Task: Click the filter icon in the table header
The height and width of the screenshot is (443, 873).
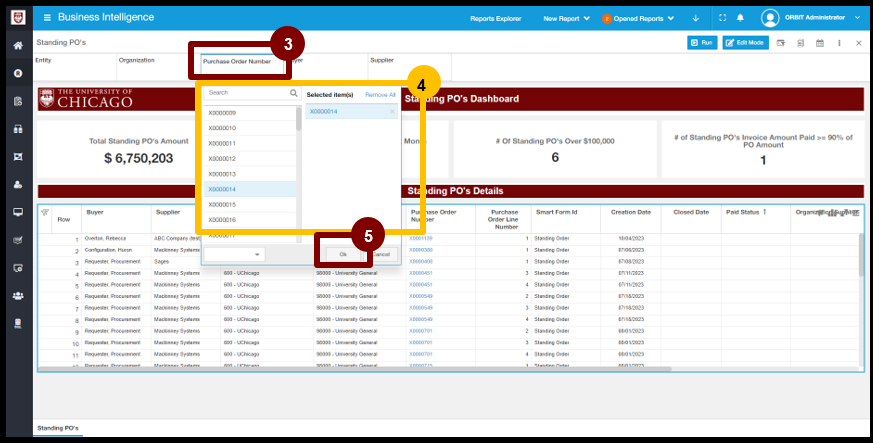Action: [45, 212]
